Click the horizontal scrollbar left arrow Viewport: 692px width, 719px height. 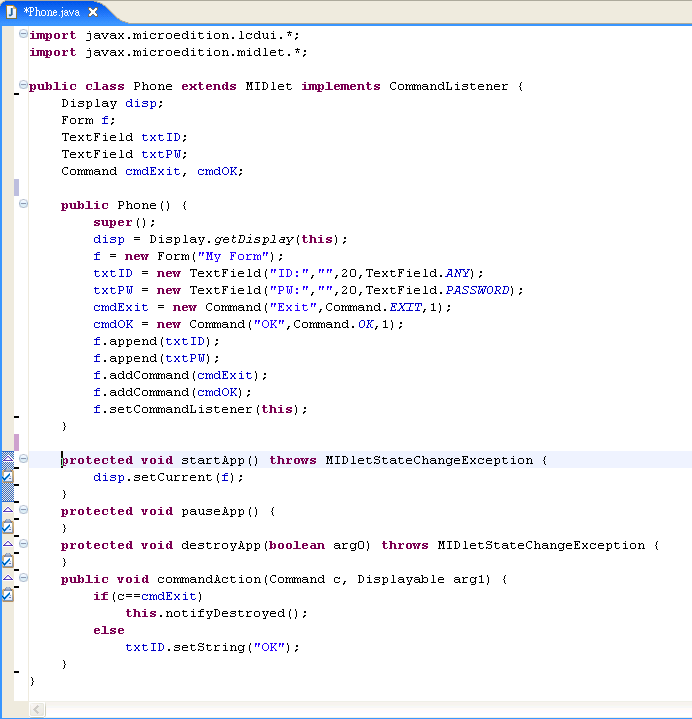[37, 710]
